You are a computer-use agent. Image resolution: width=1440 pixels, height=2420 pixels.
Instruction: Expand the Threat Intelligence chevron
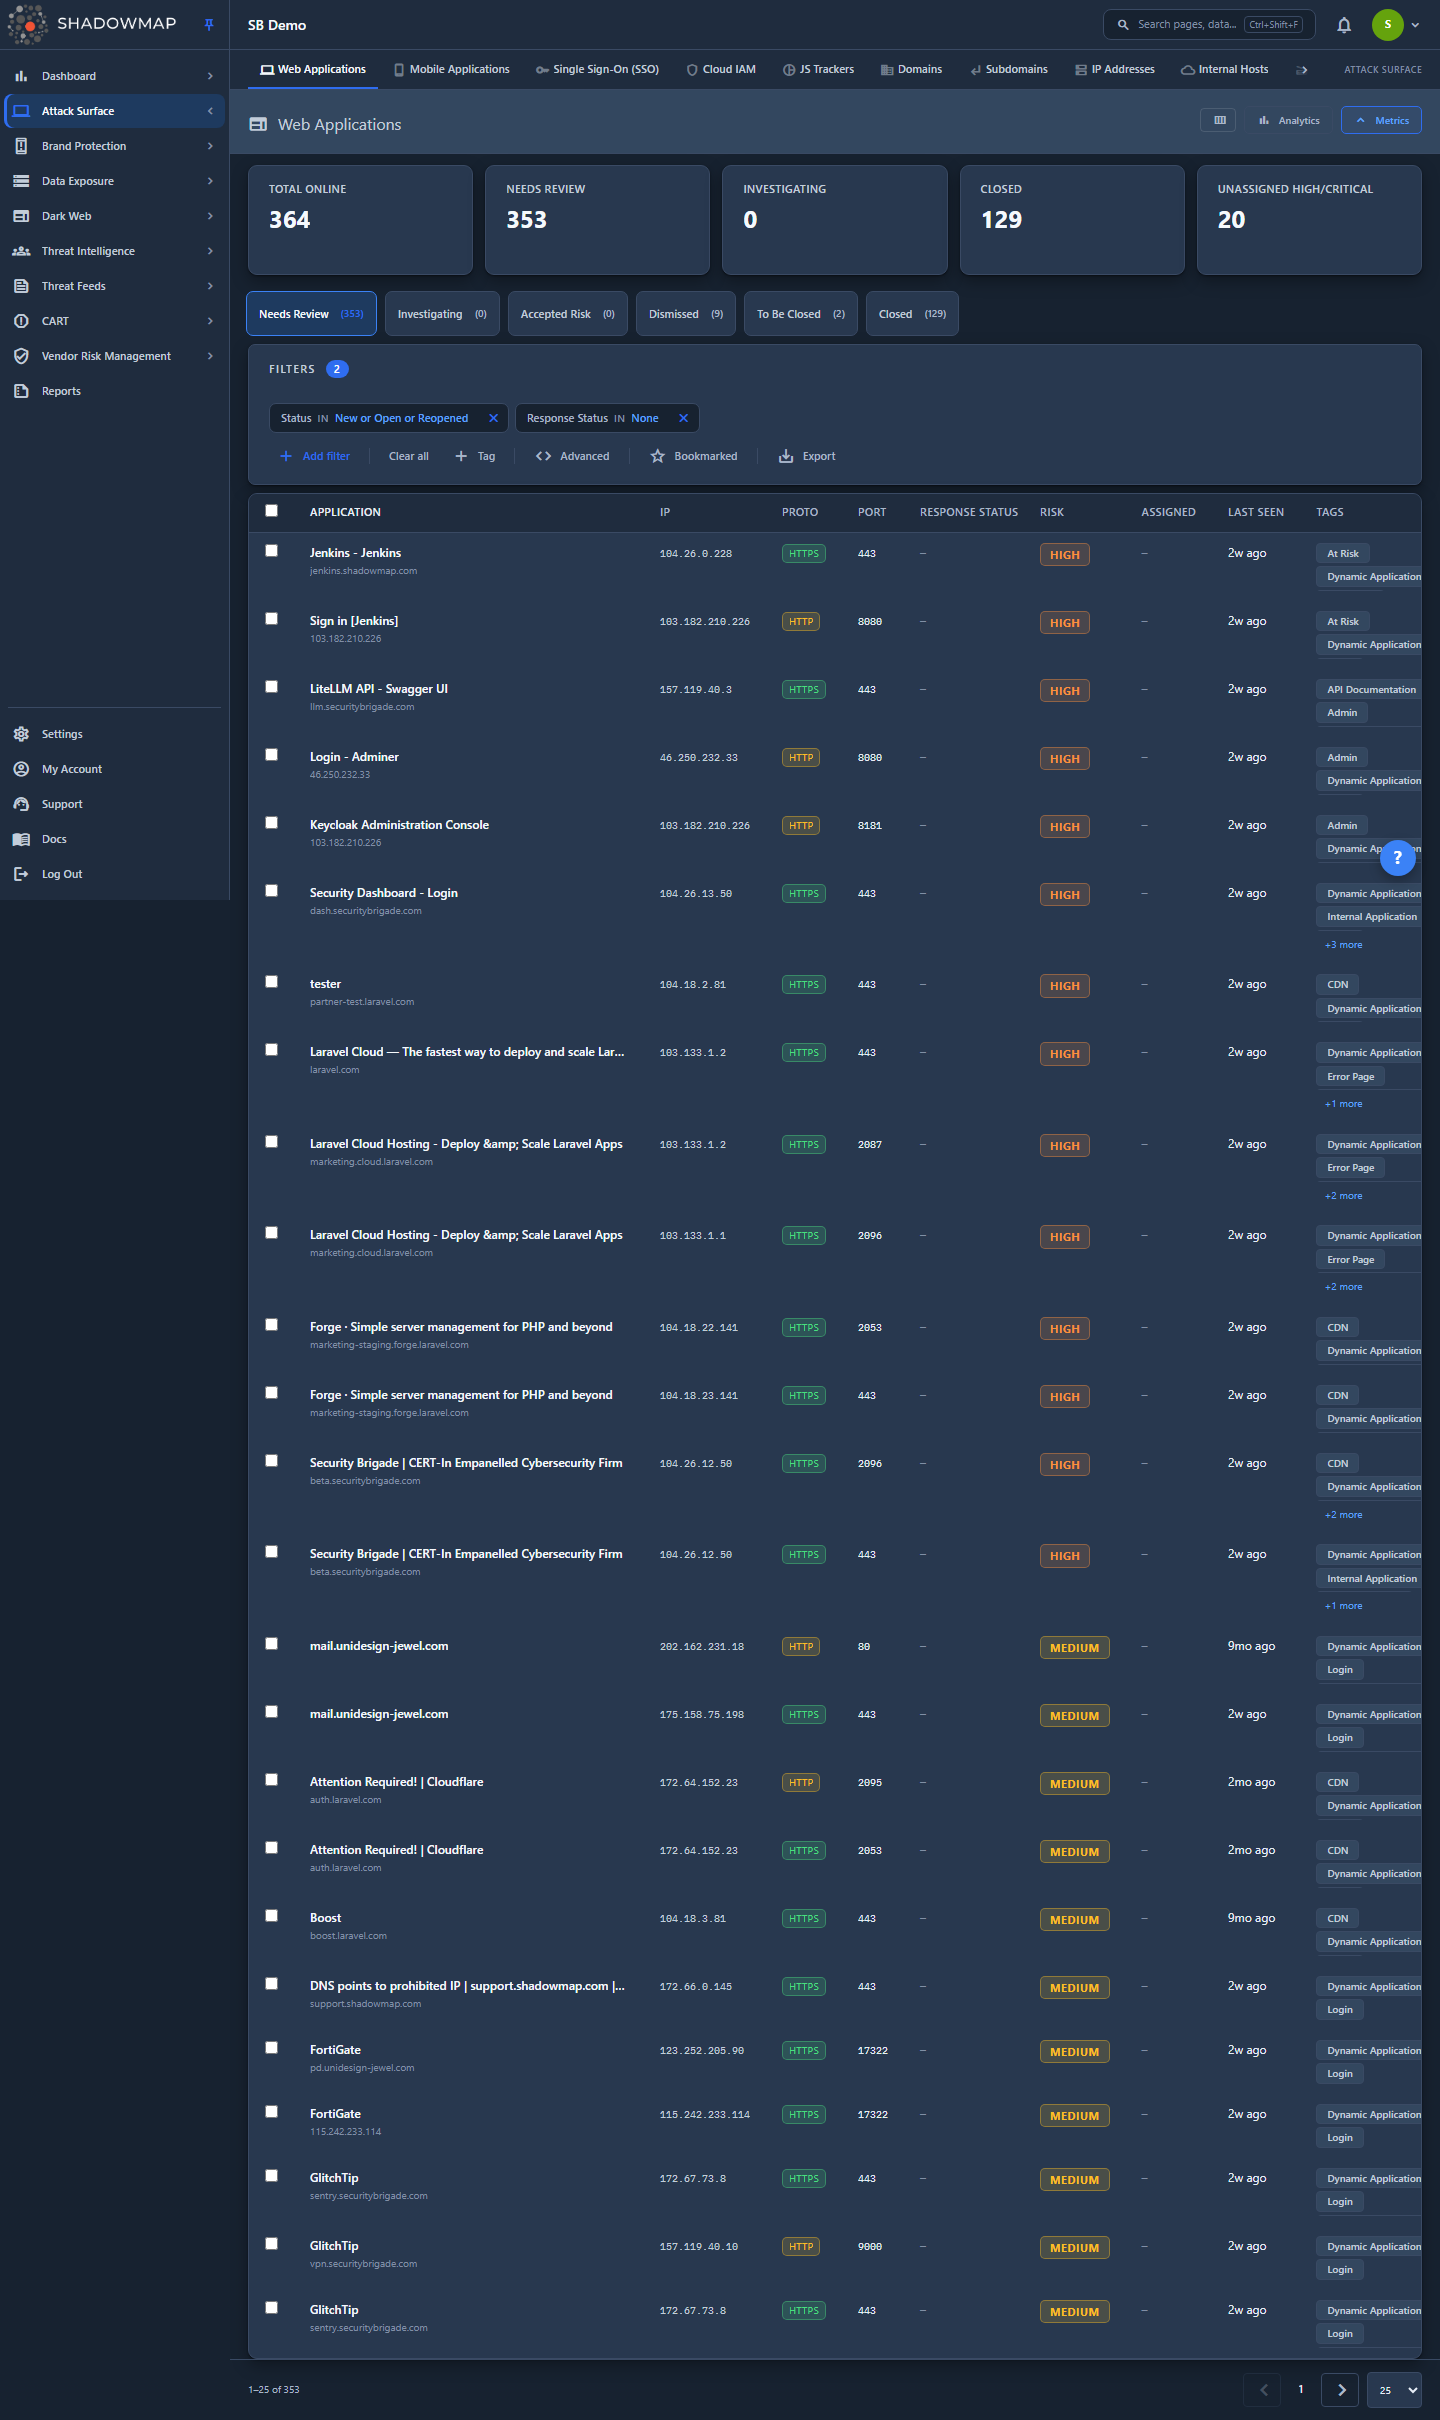pos(210,251)
